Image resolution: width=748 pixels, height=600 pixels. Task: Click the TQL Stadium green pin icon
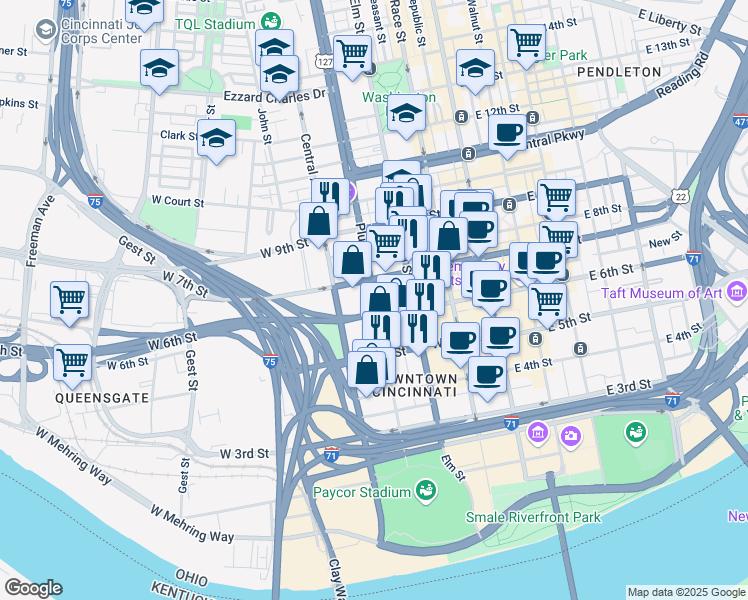271,22
